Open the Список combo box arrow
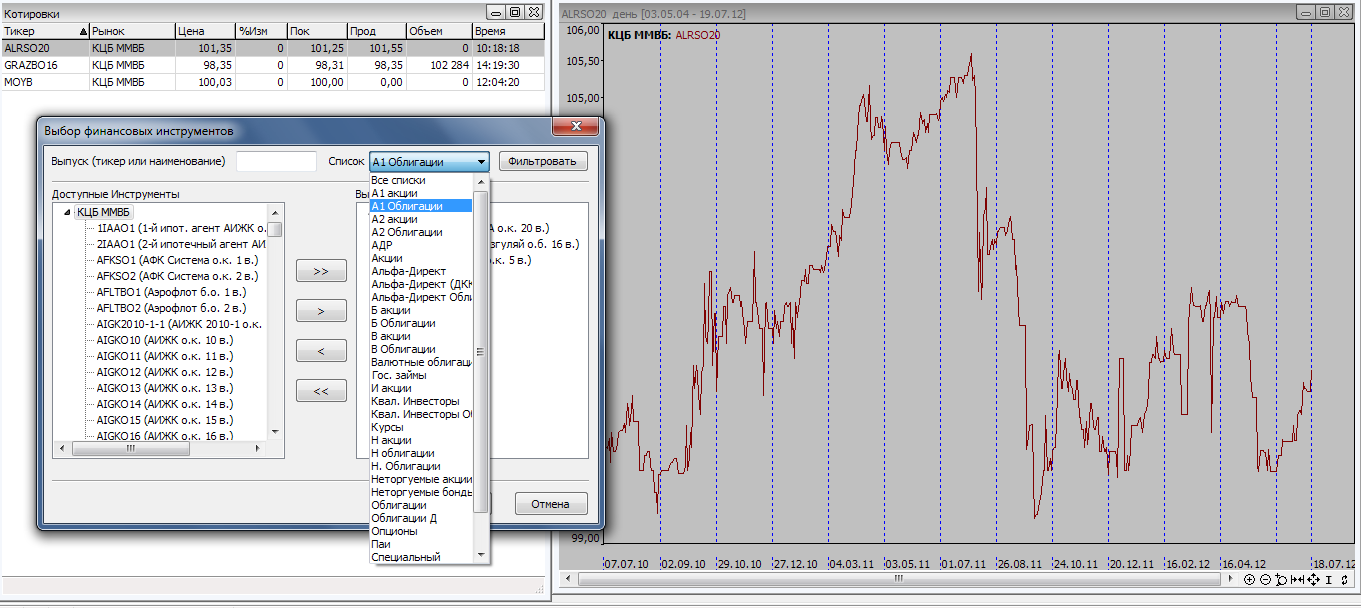 481,162
